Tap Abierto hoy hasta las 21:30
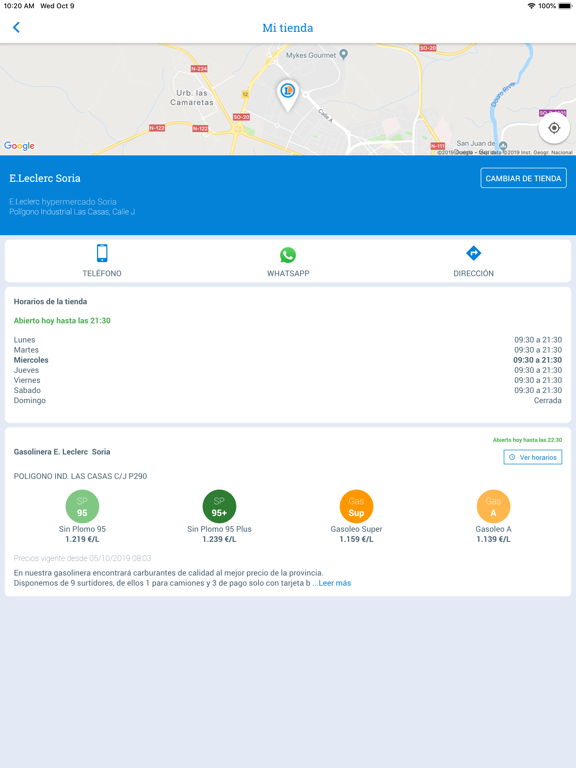The height and width of the screenshot is (768, 576). (62, 320)
